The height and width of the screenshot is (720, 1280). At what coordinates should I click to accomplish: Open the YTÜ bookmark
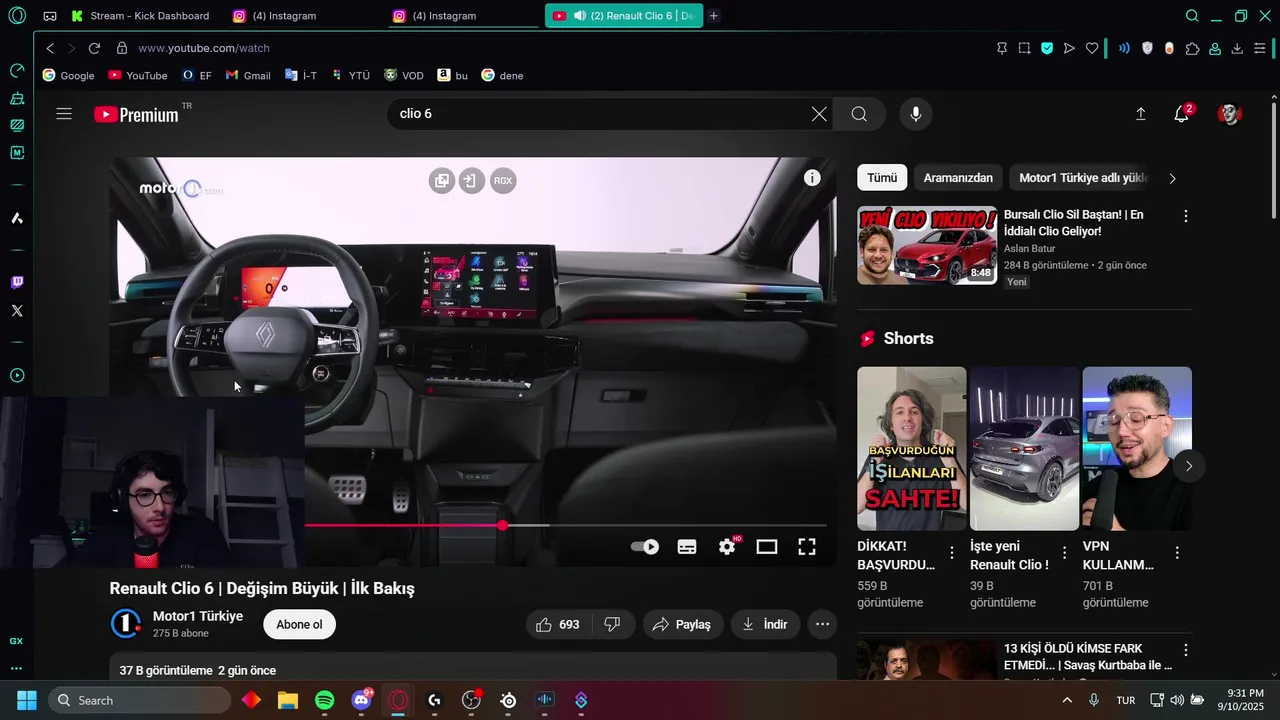[x=351, y=75]
